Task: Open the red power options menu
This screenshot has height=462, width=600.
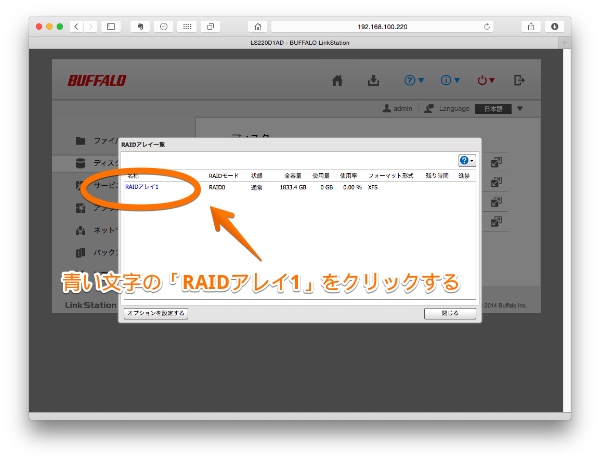Action: 486,80
